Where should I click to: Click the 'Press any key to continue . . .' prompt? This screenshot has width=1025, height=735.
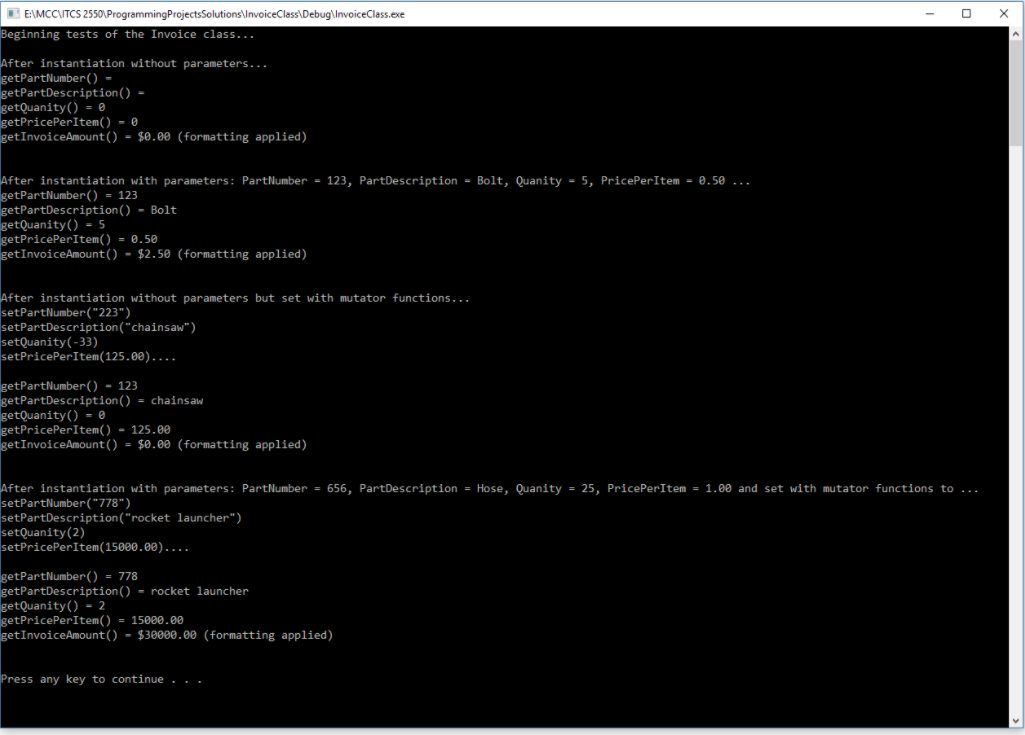point(101,679)
